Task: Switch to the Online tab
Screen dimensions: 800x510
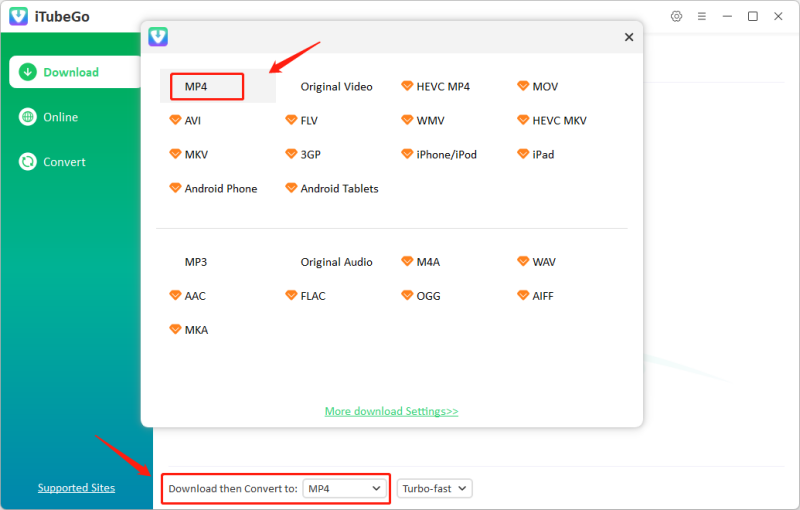Action: (60, 117)
